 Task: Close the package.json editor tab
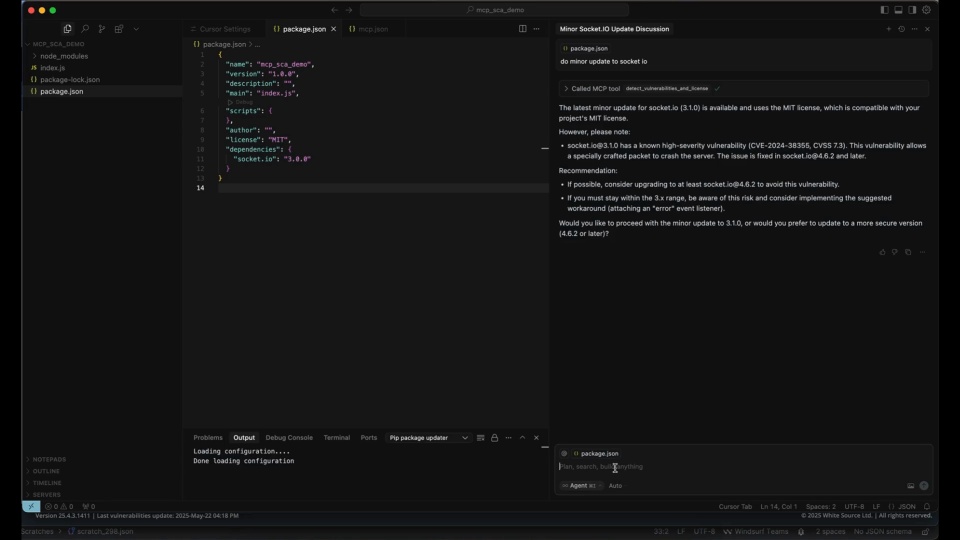(x=334, y=29)
